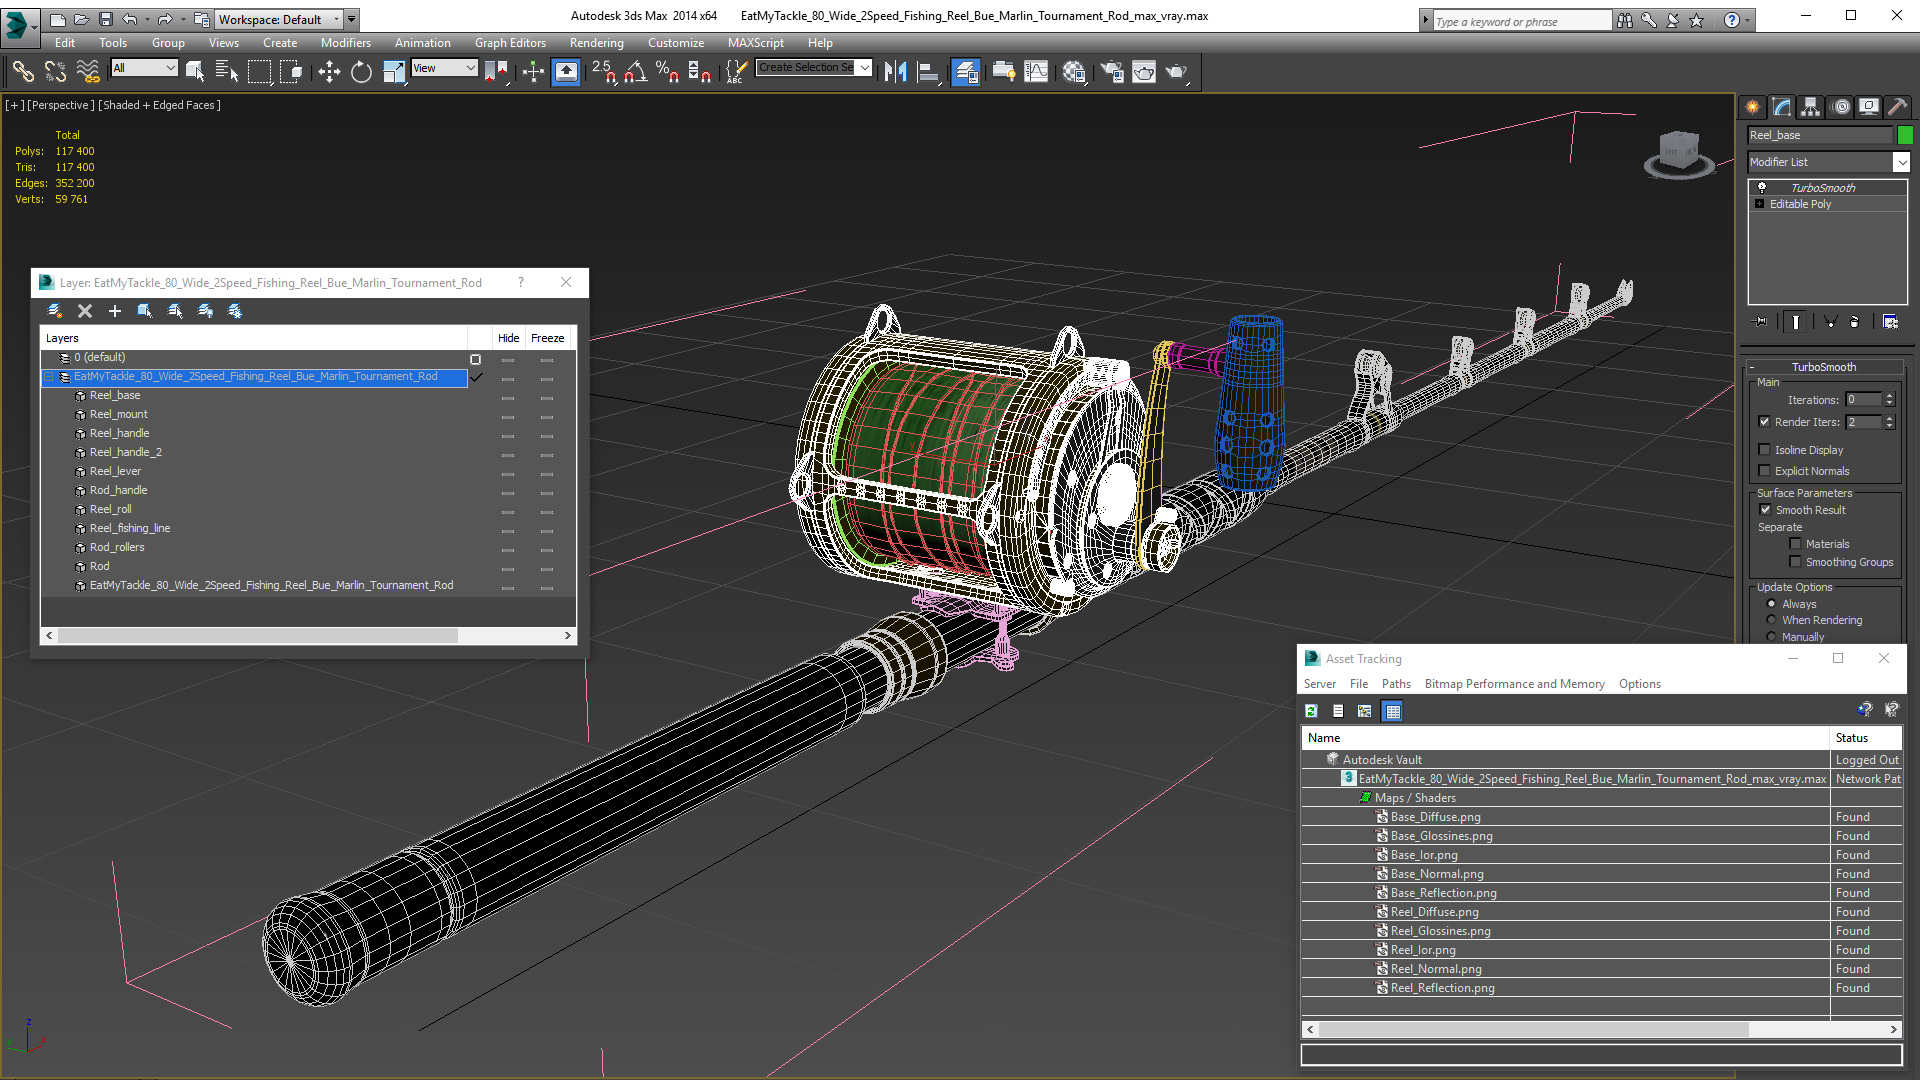Toggle the Smooth Result checkbox
1920x1080 pixels.
coord(1765,510)
